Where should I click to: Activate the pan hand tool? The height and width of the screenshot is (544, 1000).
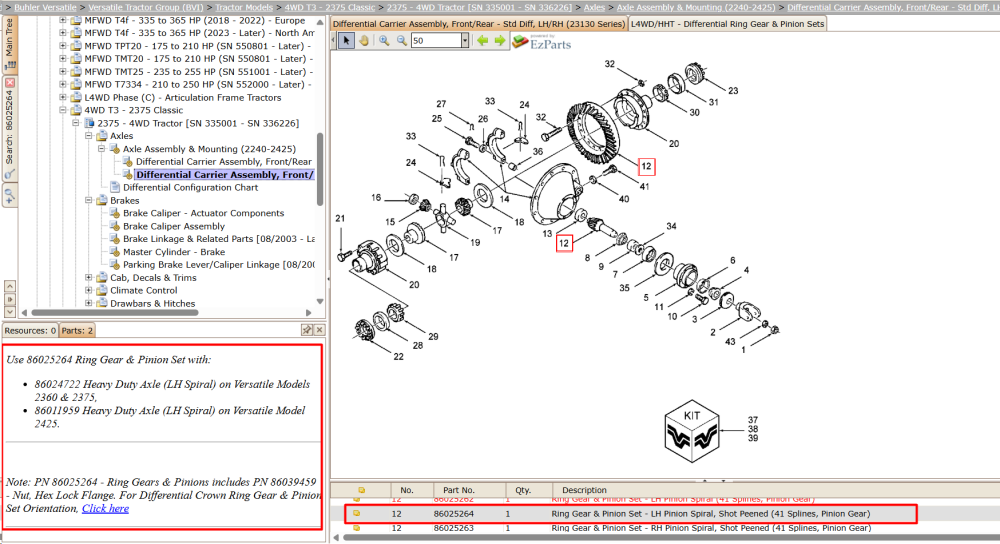(364, 41)
